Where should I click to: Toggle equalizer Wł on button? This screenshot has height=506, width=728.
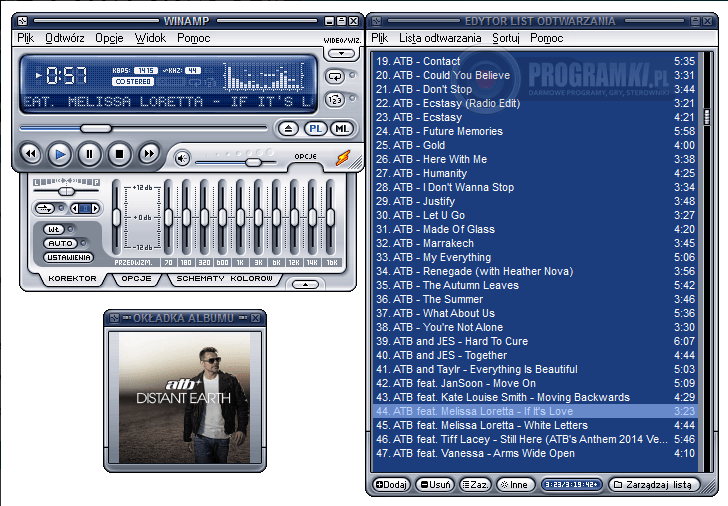pyautogui.click(x=54, y=229)
